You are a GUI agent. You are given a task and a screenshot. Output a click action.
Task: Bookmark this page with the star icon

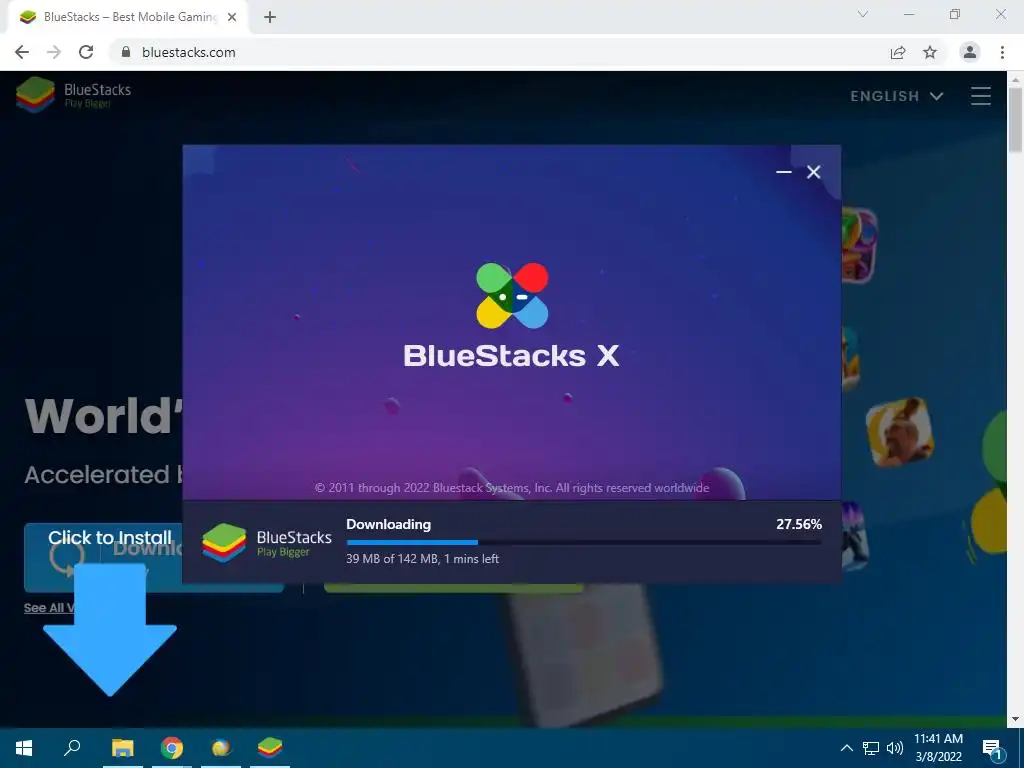pos(930,52)
